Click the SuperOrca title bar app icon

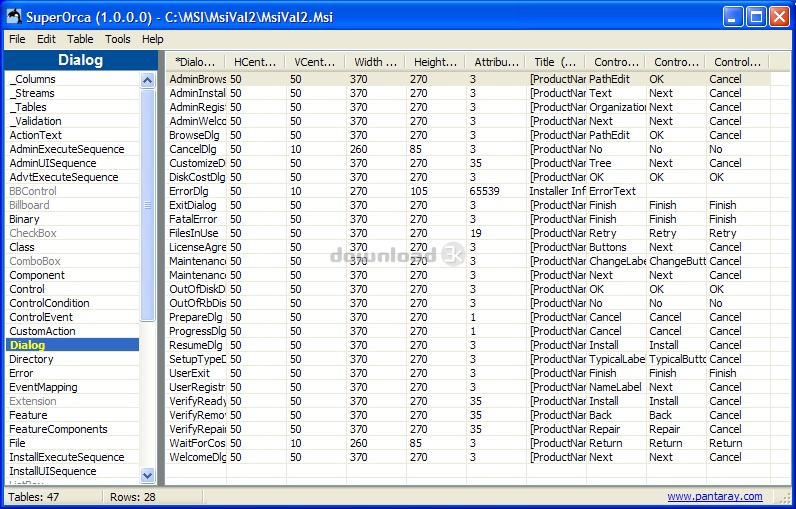coord(14,17)
